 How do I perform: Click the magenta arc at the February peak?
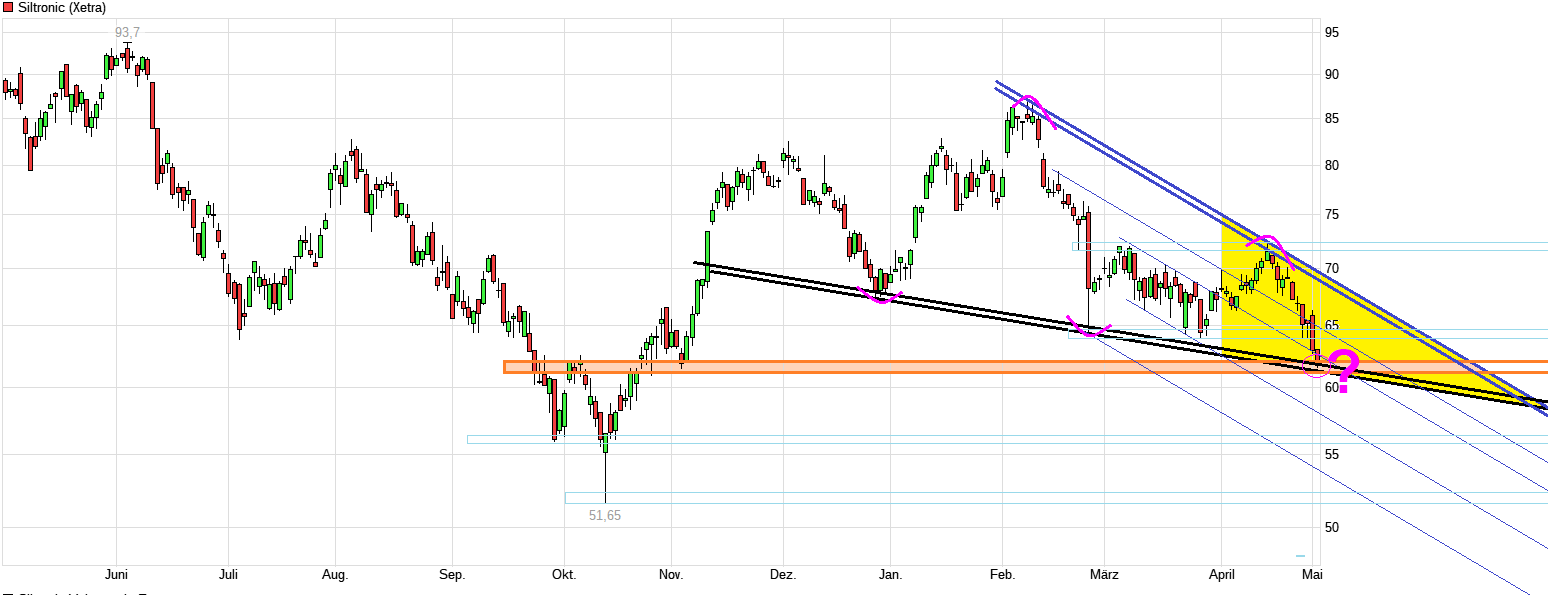pyautogui.click(x=1029, y=103)
